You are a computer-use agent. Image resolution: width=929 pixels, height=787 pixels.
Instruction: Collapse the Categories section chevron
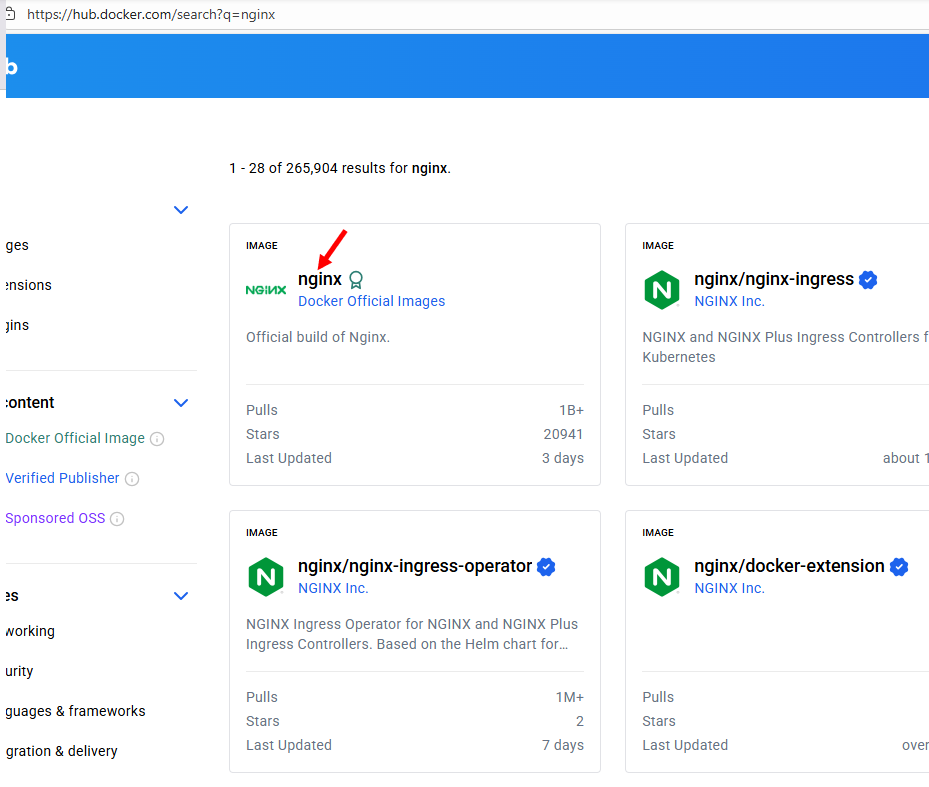pyautogui.click(x=181, y=596)
